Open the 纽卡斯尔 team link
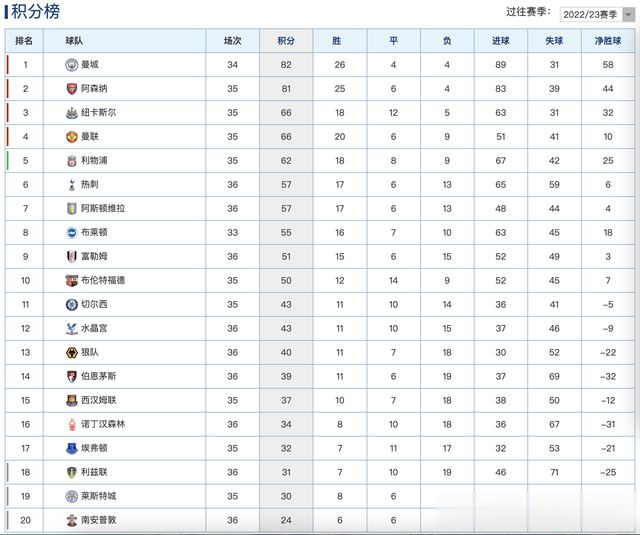The height and width of the screenshot is (535, 640). point(98,113)
